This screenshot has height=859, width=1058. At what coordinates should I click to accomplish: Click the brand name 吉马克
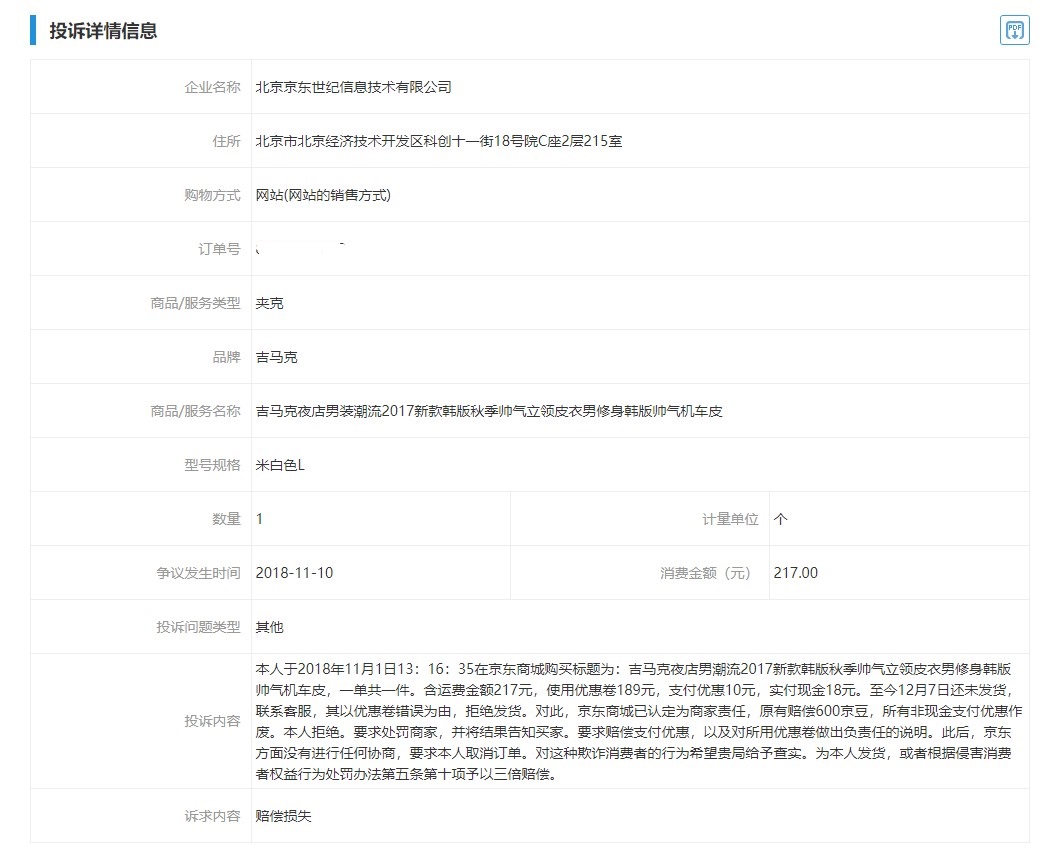click(x=275, y=356)
